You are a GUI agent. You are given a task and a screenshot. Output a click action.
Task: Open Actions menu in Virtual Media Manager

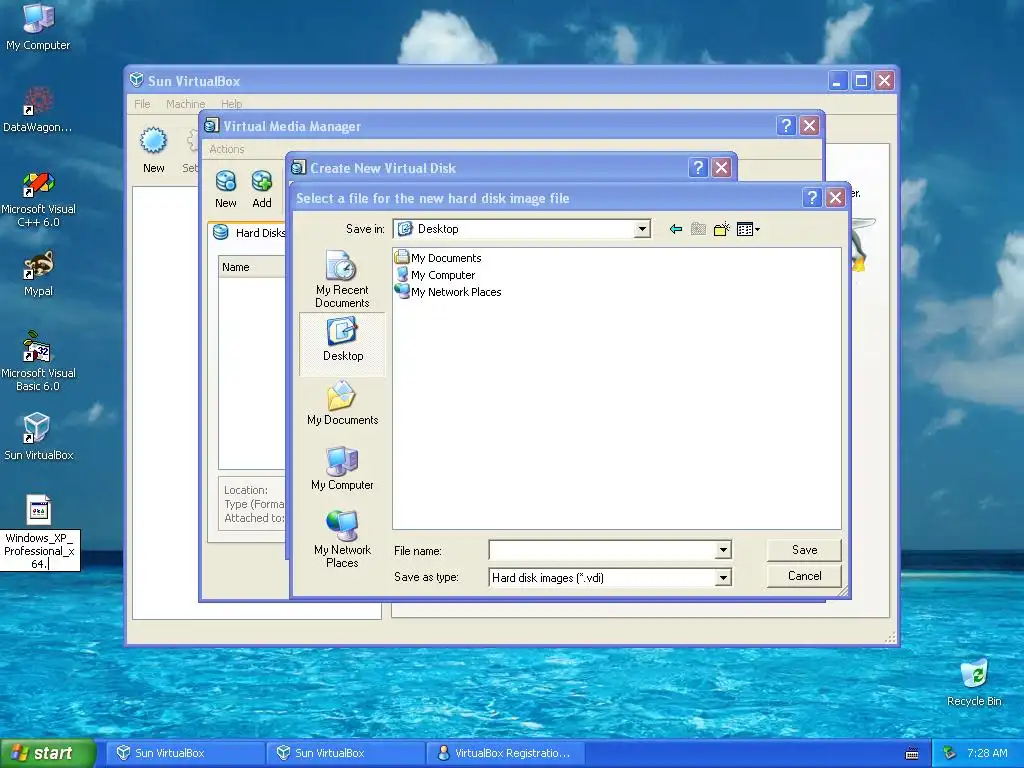tap(227, 150)
